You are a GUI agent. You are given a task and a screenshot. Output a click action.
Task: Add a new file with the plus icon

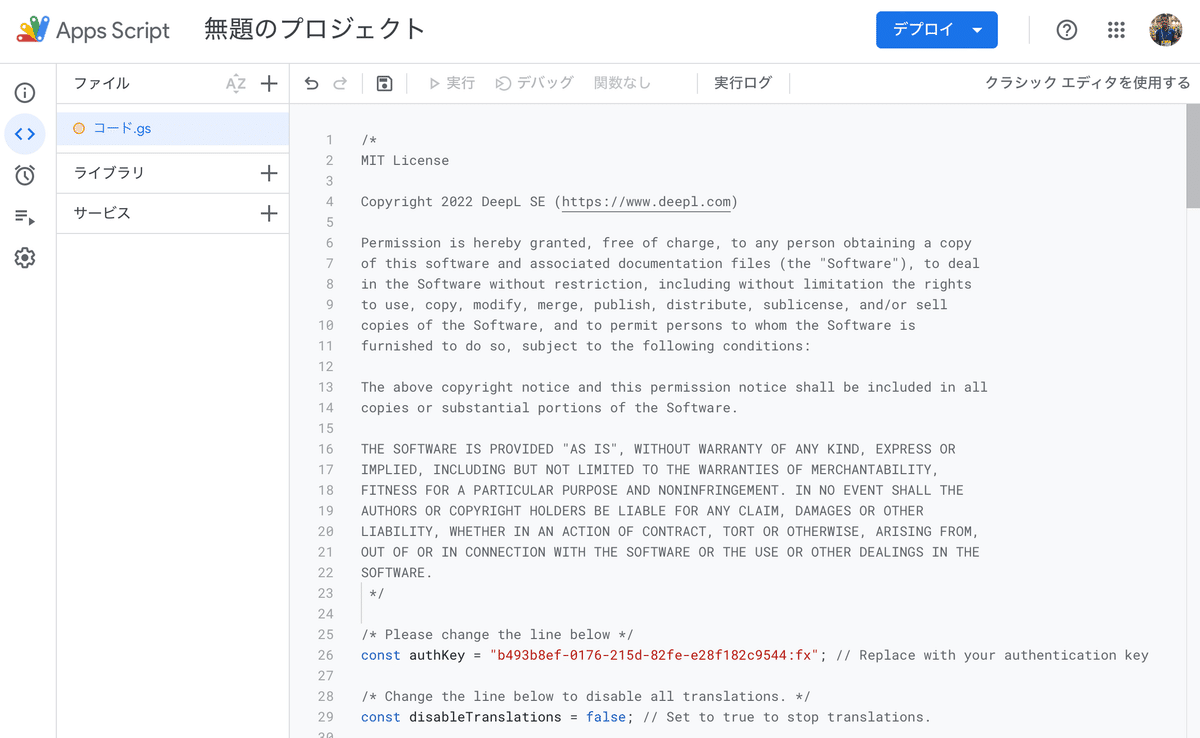tap(268, 84)
